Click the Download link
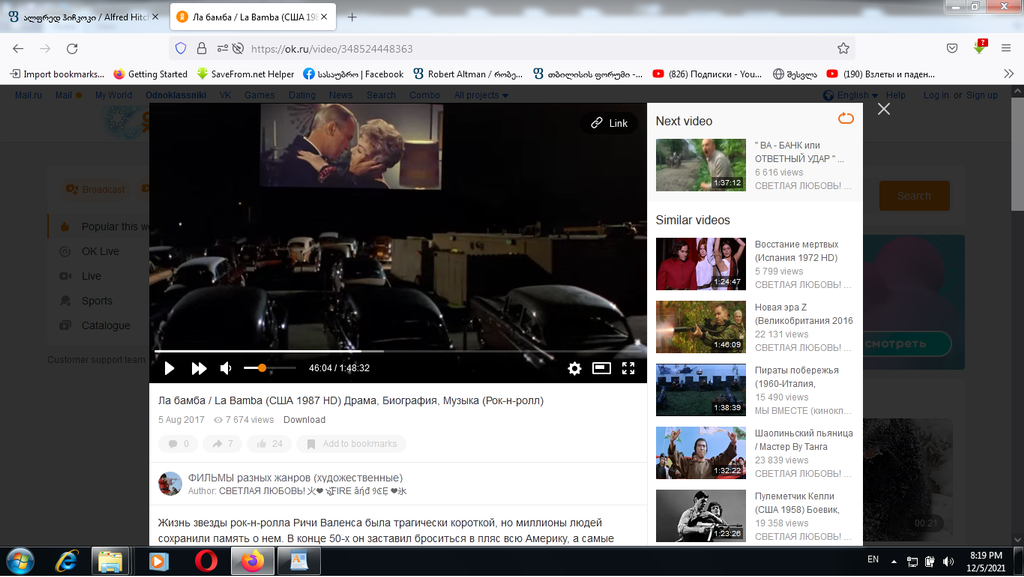This screenshot has height=577, width=1024. coord(304,420)
